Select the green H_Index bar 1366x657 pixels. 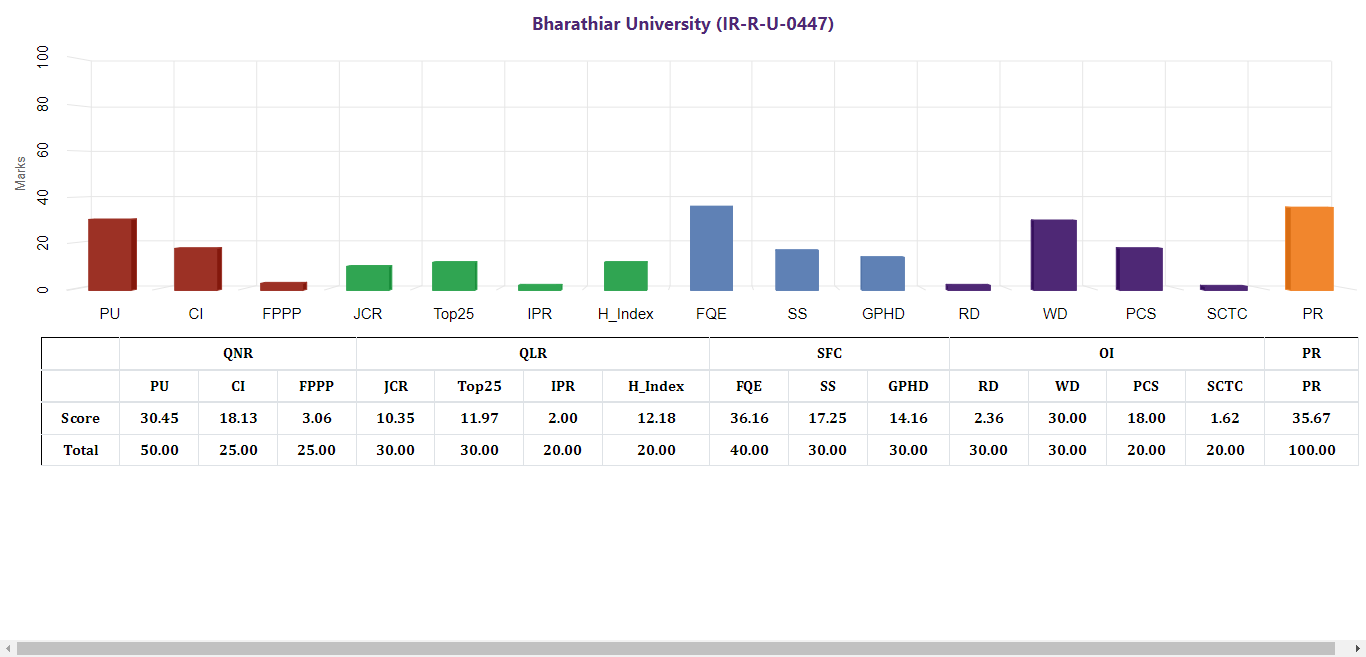coord(625,276)
